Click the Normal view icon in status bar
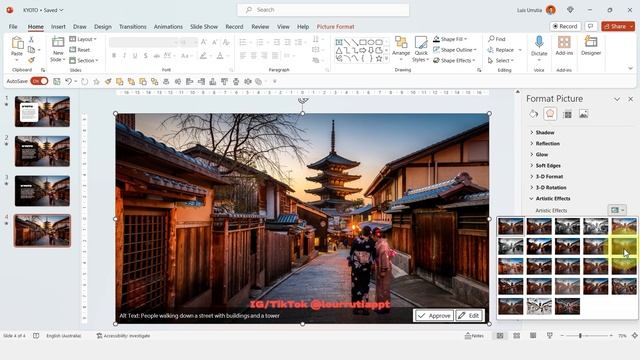The height and width of the screenshot is (360, 640). click(500, 336)
